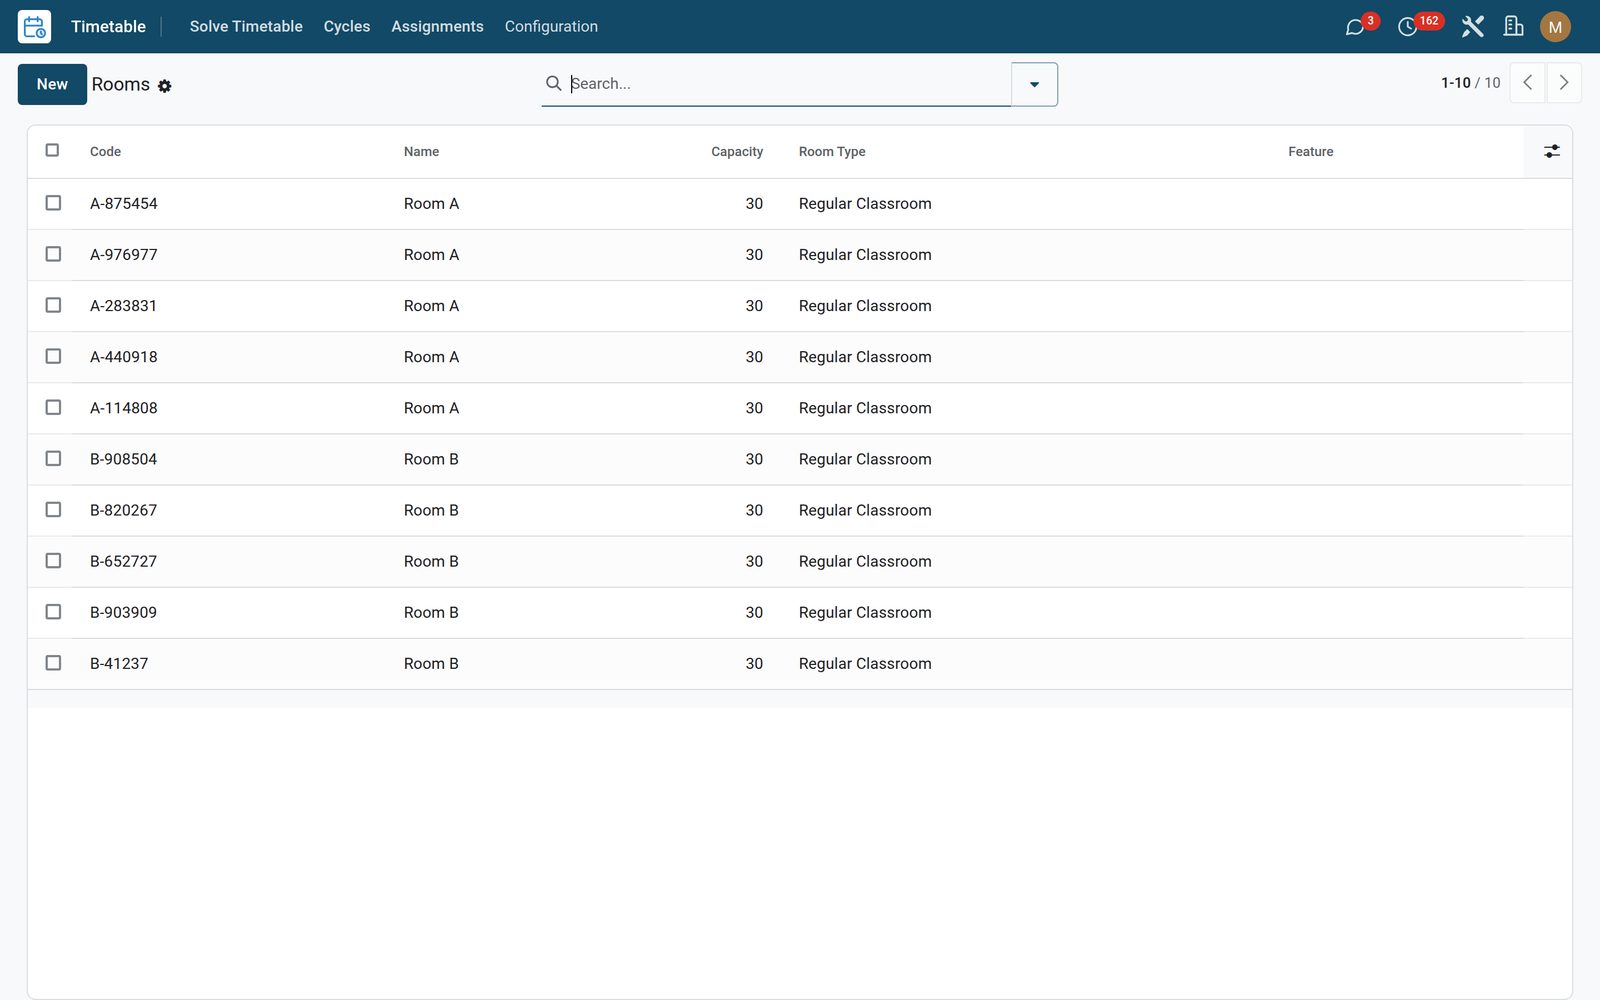Screen dimensions: 1600x1000
Task: Open the user avatar M menu
Action: coord(1555,27)
